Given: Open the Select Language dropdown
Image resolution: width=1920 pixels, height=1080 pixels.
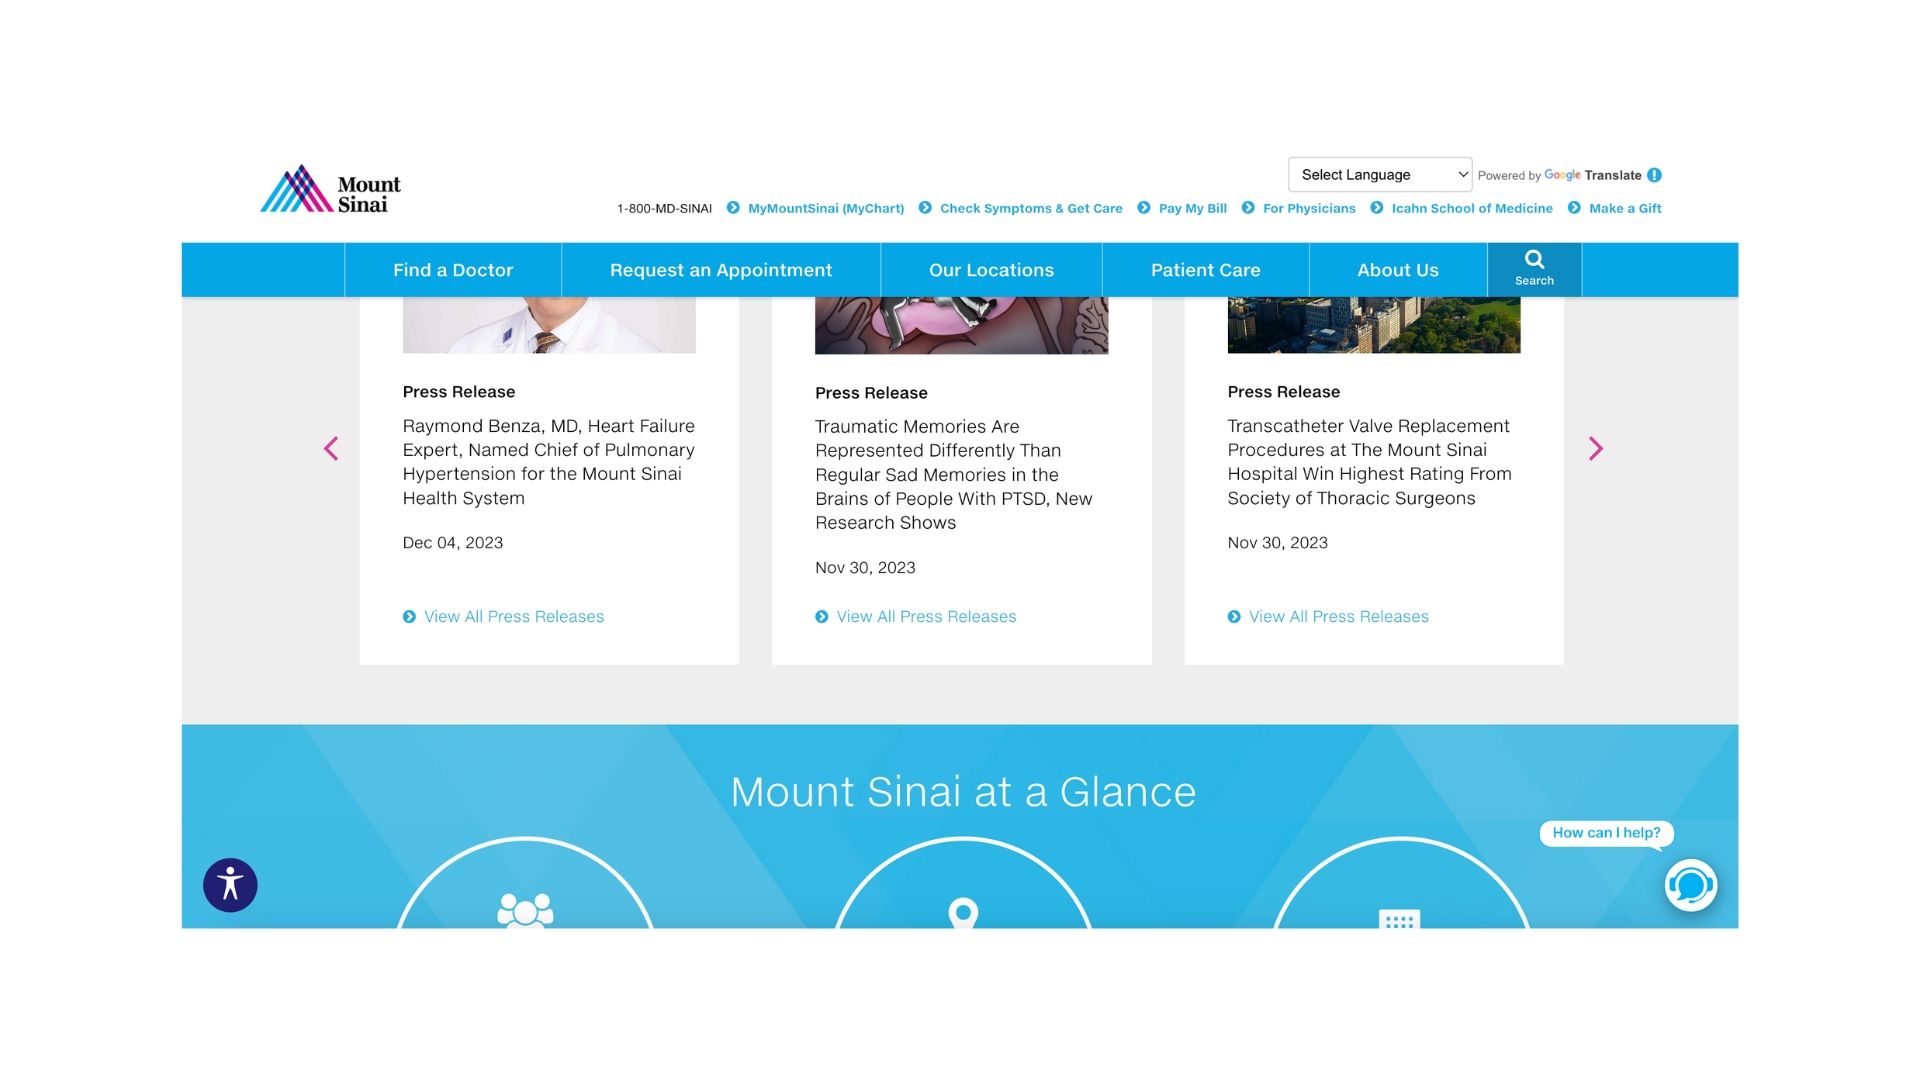Looking at the screenshot, I should click(x=1380, y=174).
